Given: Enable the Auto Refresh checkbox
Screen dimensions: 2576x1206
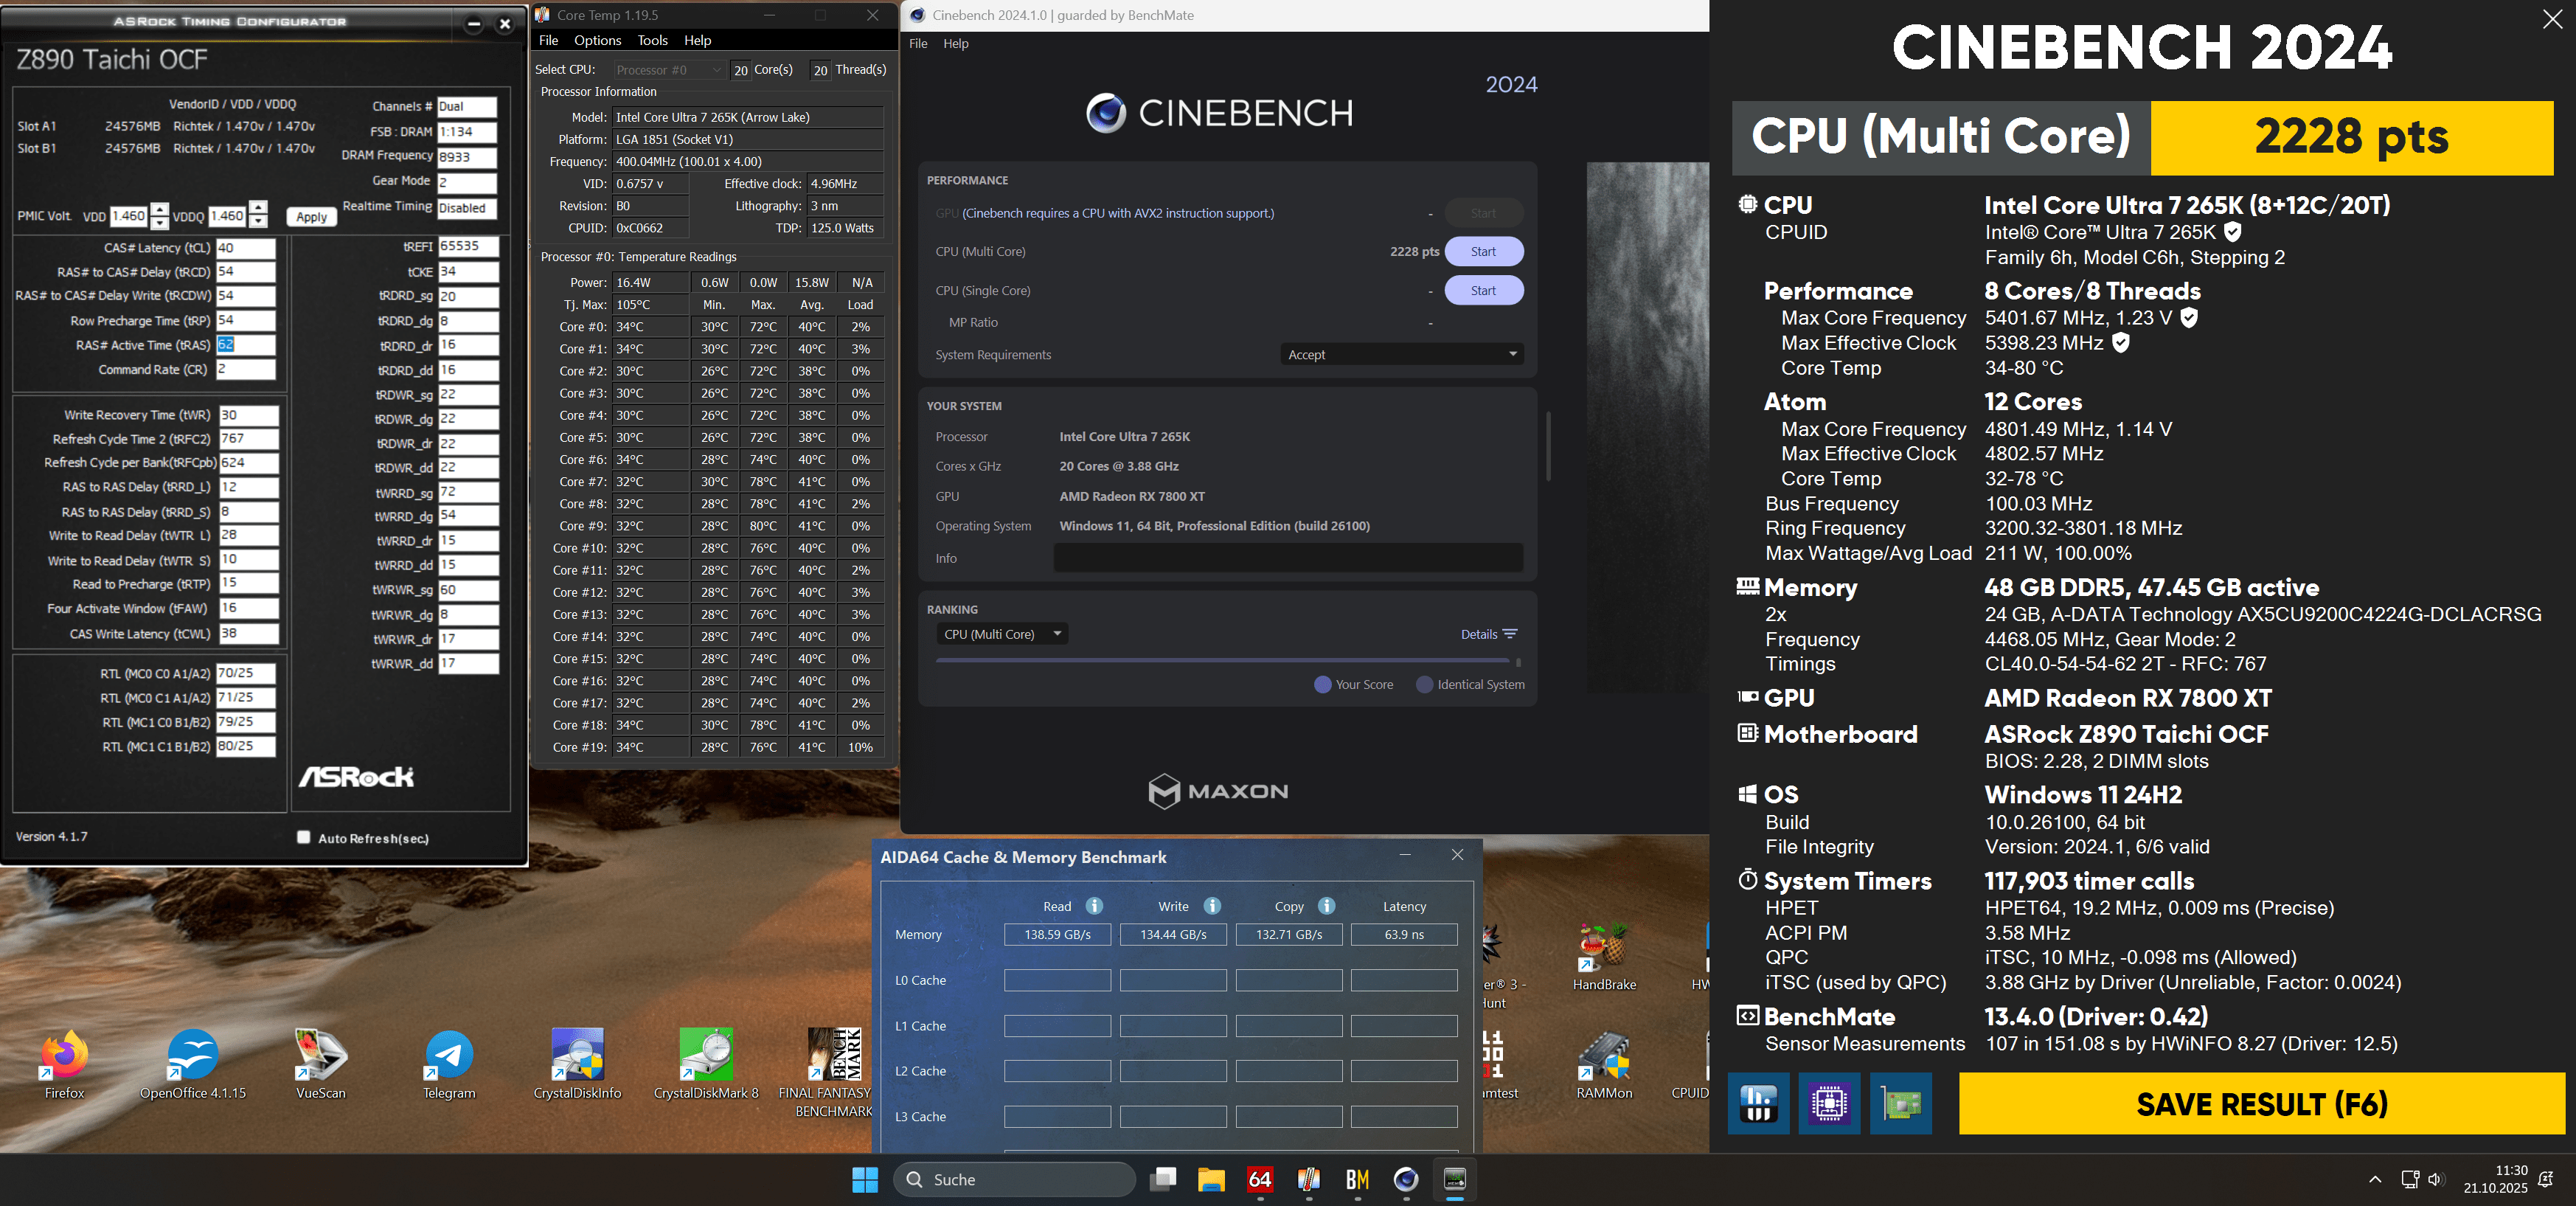Looking at the screenshot, I should pos(304,837).
